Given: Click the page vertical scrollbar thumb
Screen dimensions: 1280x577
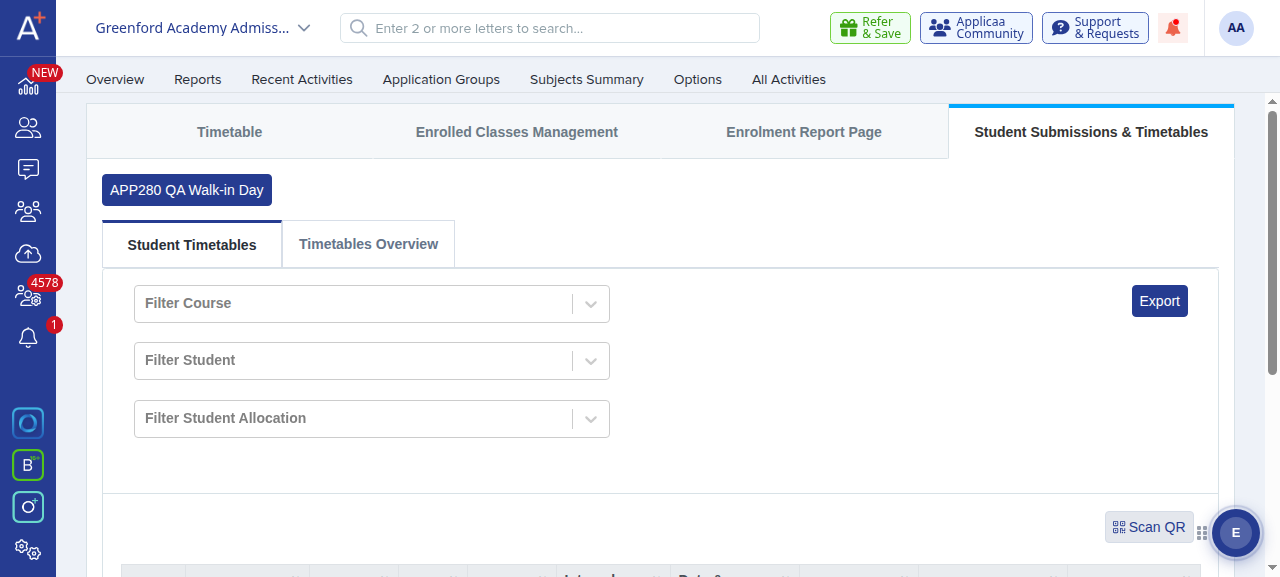Looking at the screenshot, I should point(1272,242).
